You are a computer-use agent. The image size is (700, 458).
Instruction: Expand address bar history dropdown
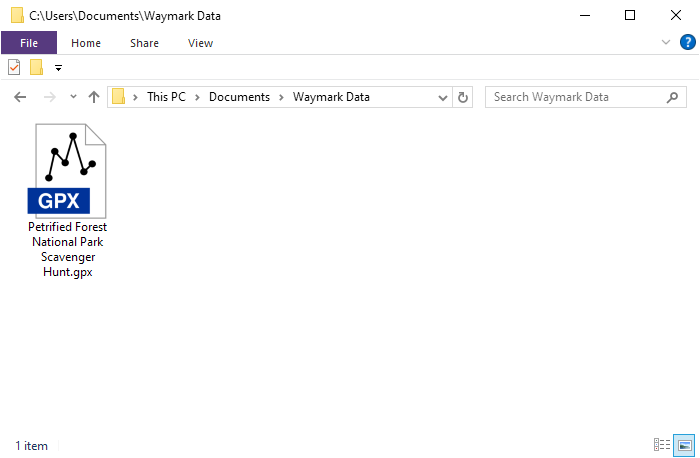pos(442,97)
